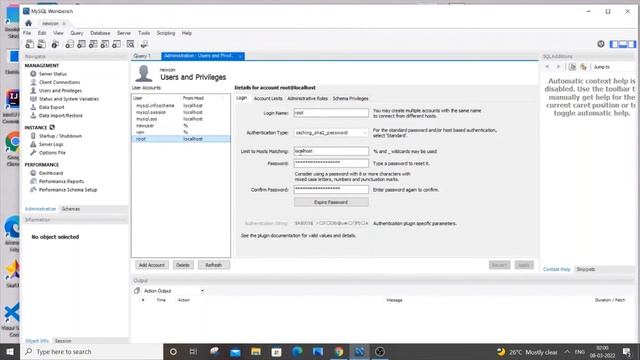
Task: Open Data Import/Restore in Navigator
Action: (x=60, y=116)
